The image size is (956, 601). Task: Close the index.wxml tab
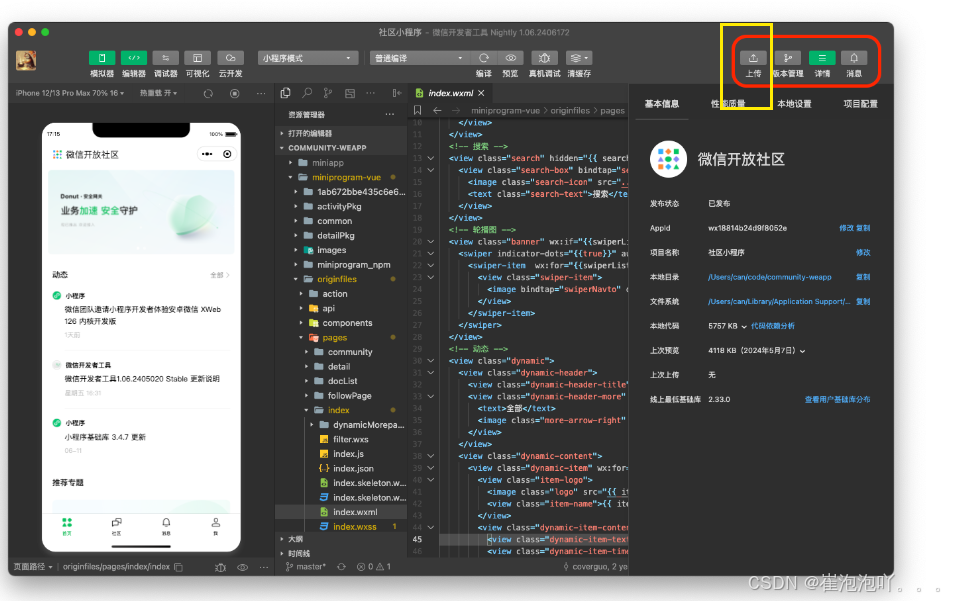point(481,93)
